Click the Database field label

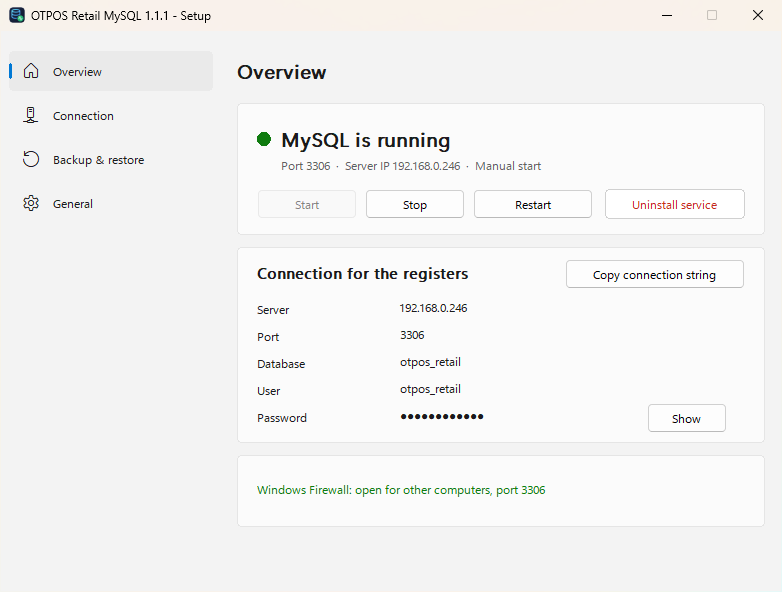pyautogui.click(x=281, y=364)
